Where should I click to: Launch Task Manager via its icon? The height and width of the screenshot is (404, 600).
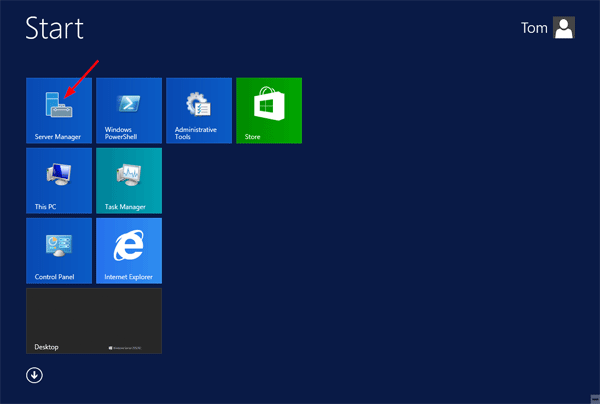[x=128, y=175]
